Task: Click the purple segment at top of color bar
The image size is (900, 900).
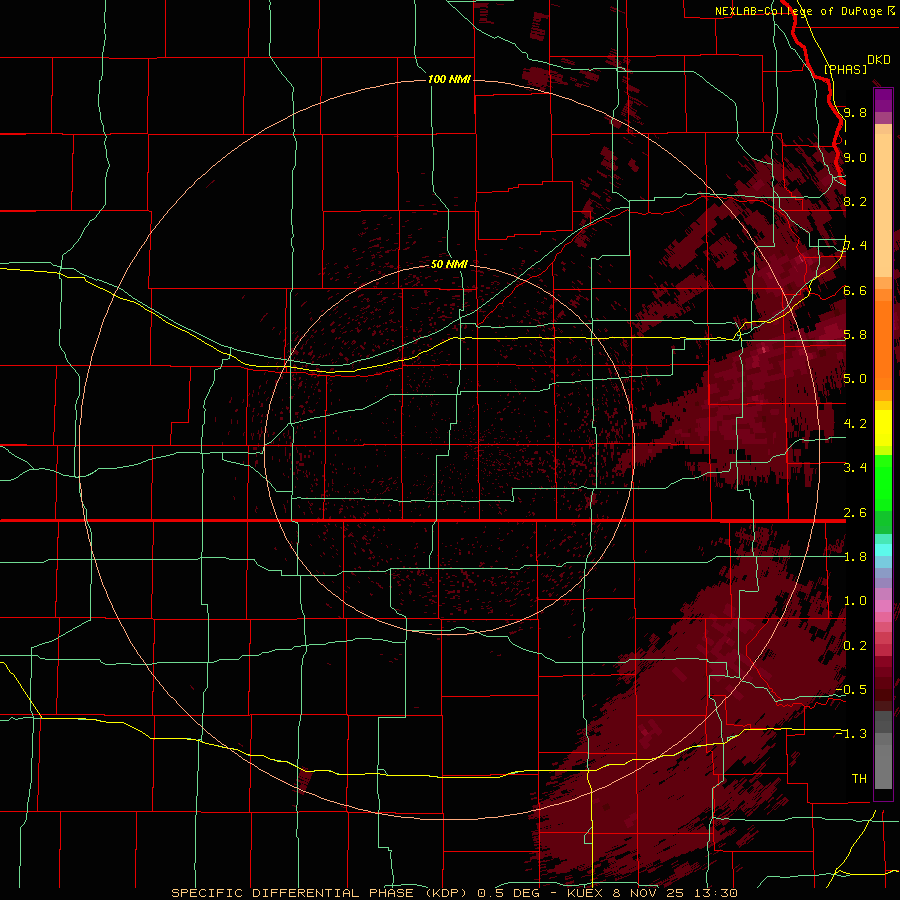Action: [x=883, y=100]
